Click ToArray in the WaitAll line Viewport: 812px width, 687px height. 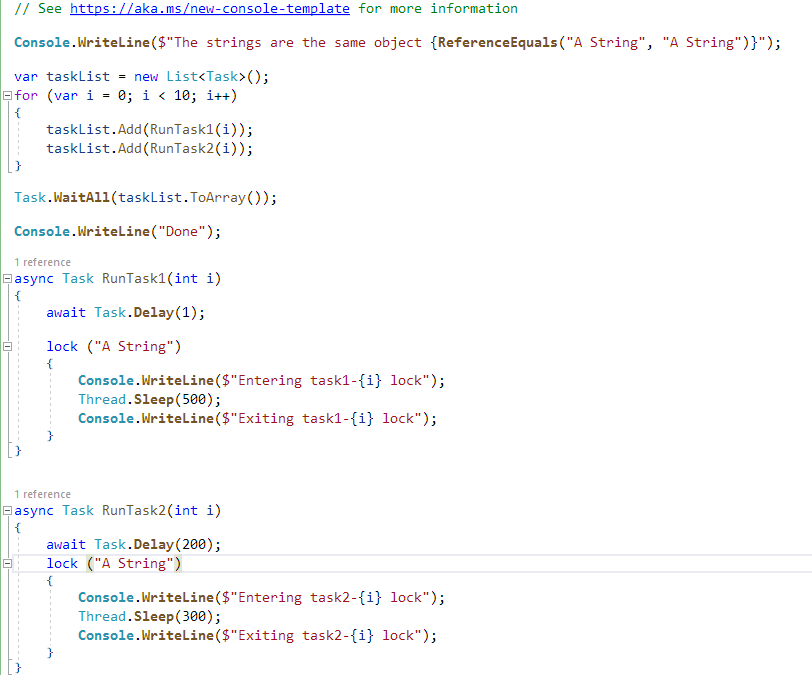point(218,197)
